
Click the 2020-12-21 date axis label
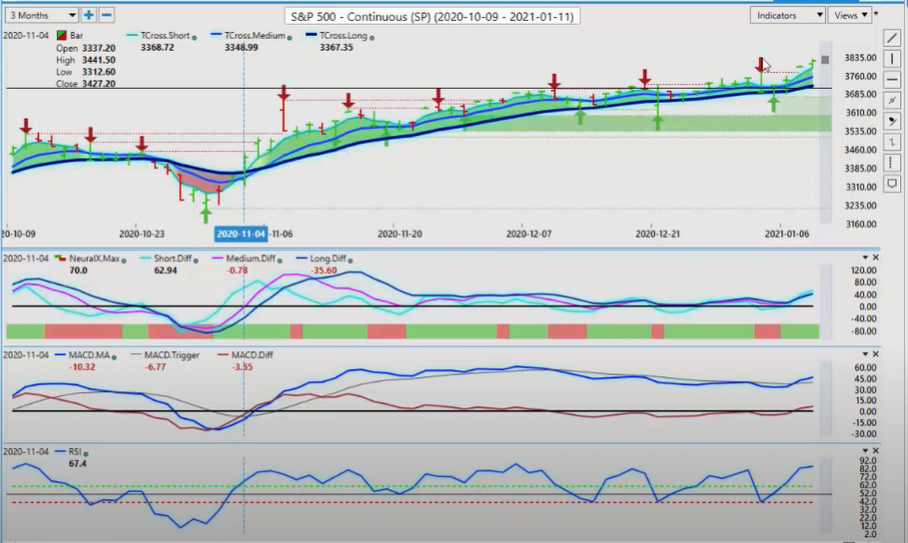tap(658, 234)
